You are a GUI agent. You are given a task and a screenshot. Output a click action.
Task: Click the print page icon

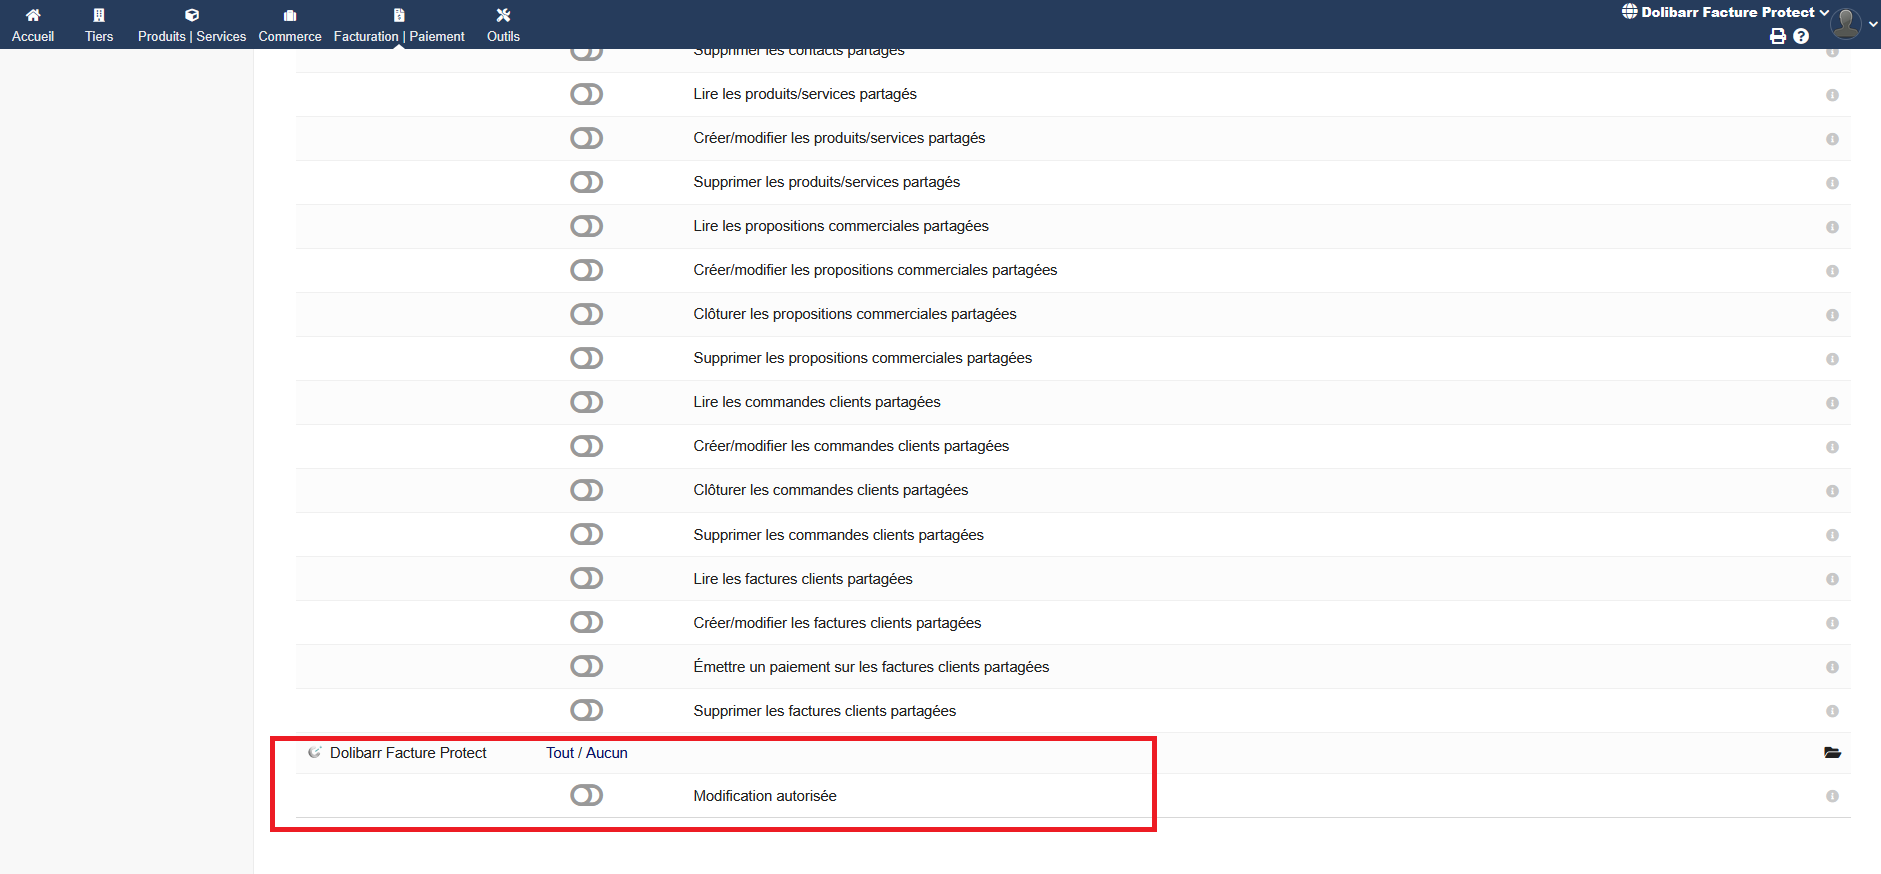[1777, 36]
